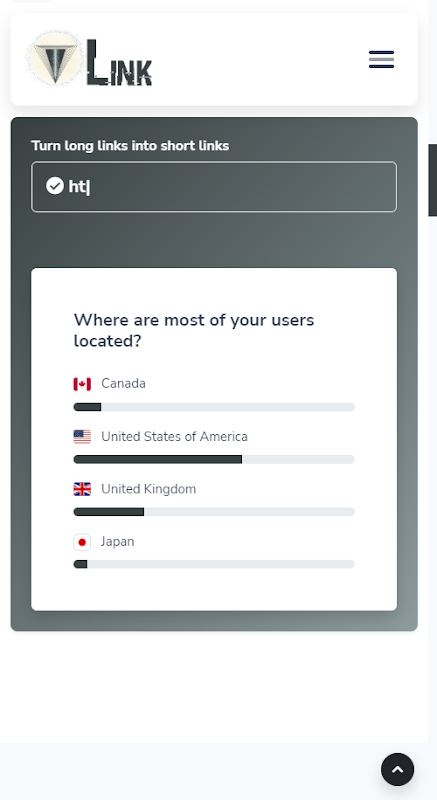Click the United States flag icon
The image size is (437, 800).
(82, 437)
